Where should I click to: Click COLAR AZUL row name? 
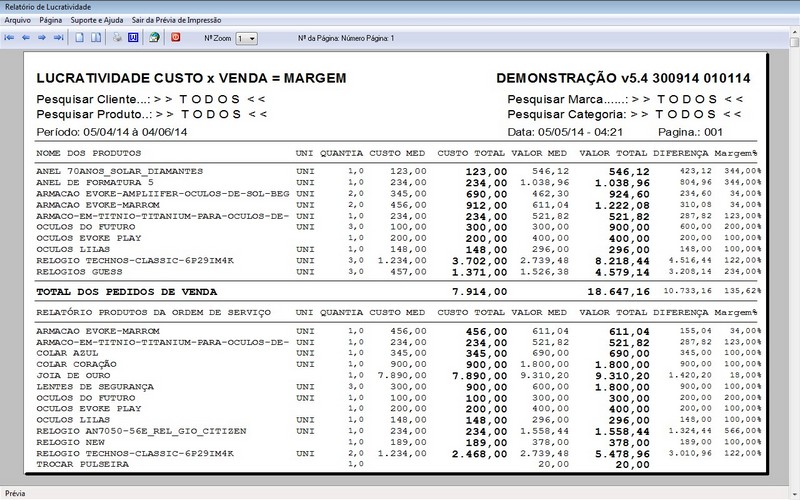[x=67, y=353]
